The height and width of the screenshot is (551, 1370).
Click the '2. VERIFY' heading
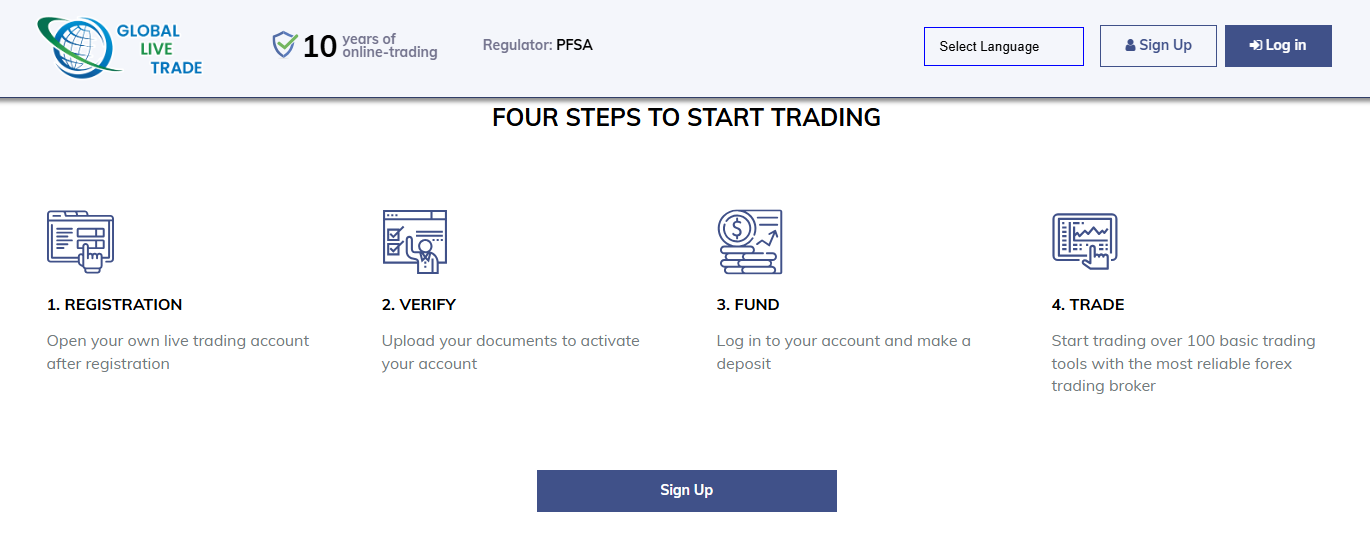(419, 305)
